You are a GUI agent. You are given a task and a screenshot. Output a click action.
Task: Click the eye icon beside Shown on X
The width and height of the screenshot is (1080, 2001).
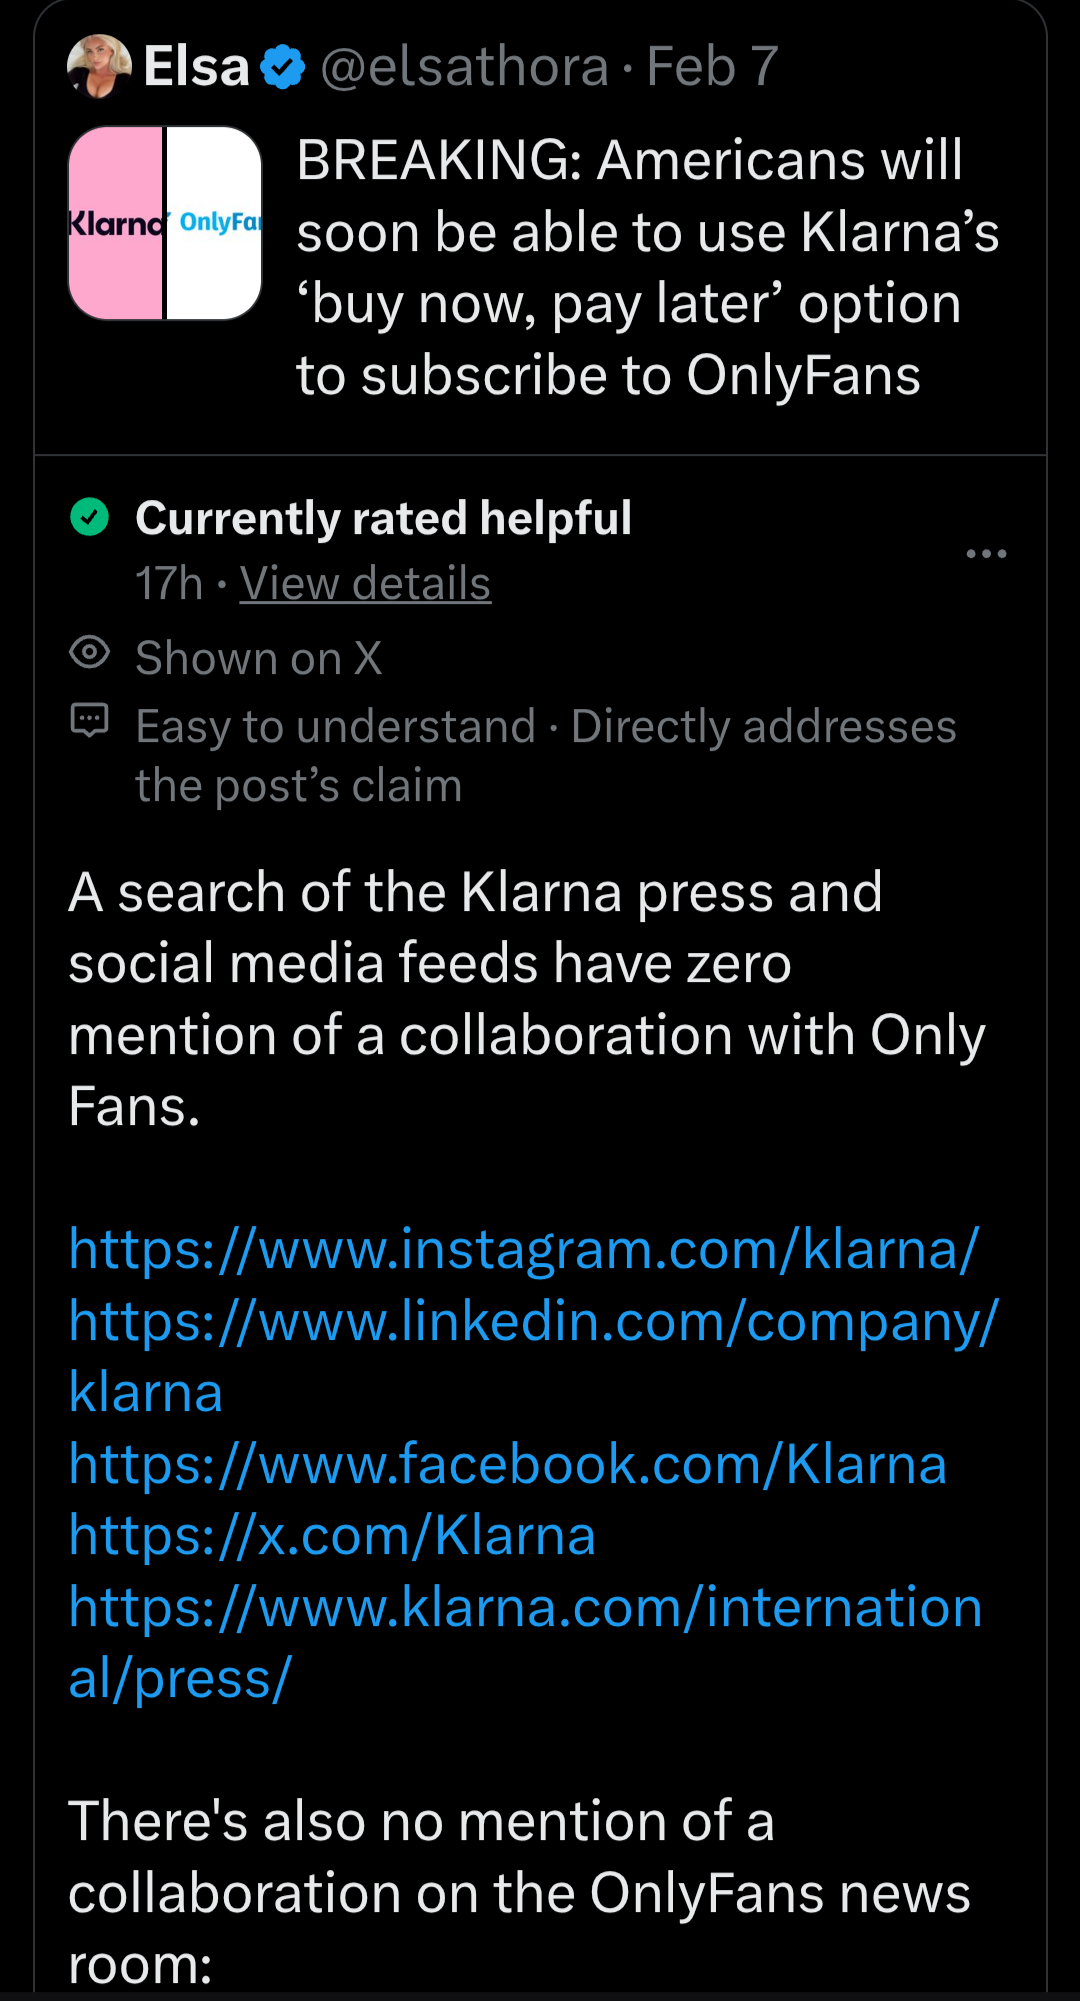(90, 654)
